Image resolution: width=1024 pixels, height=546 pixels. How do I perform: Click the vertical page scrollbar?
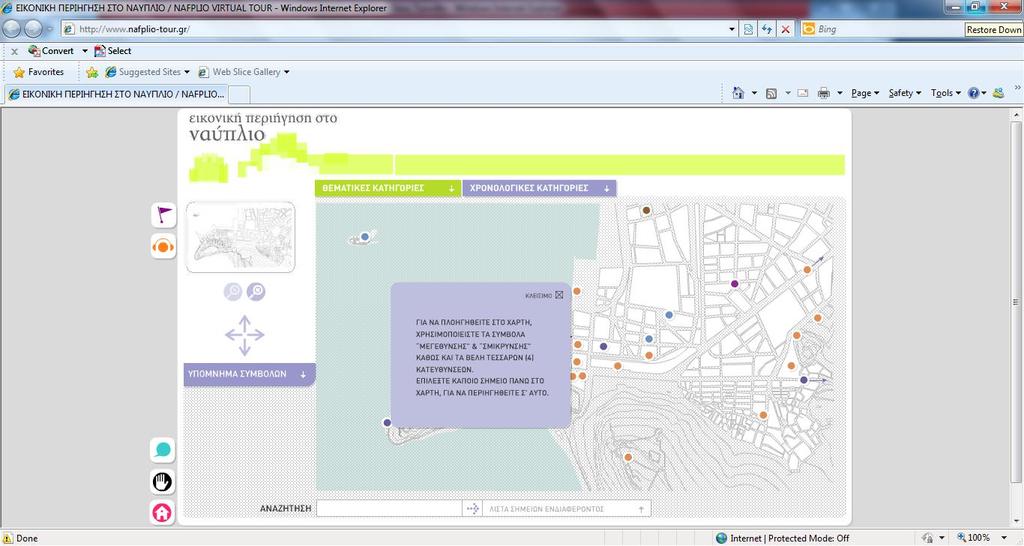coord(1016,302)
